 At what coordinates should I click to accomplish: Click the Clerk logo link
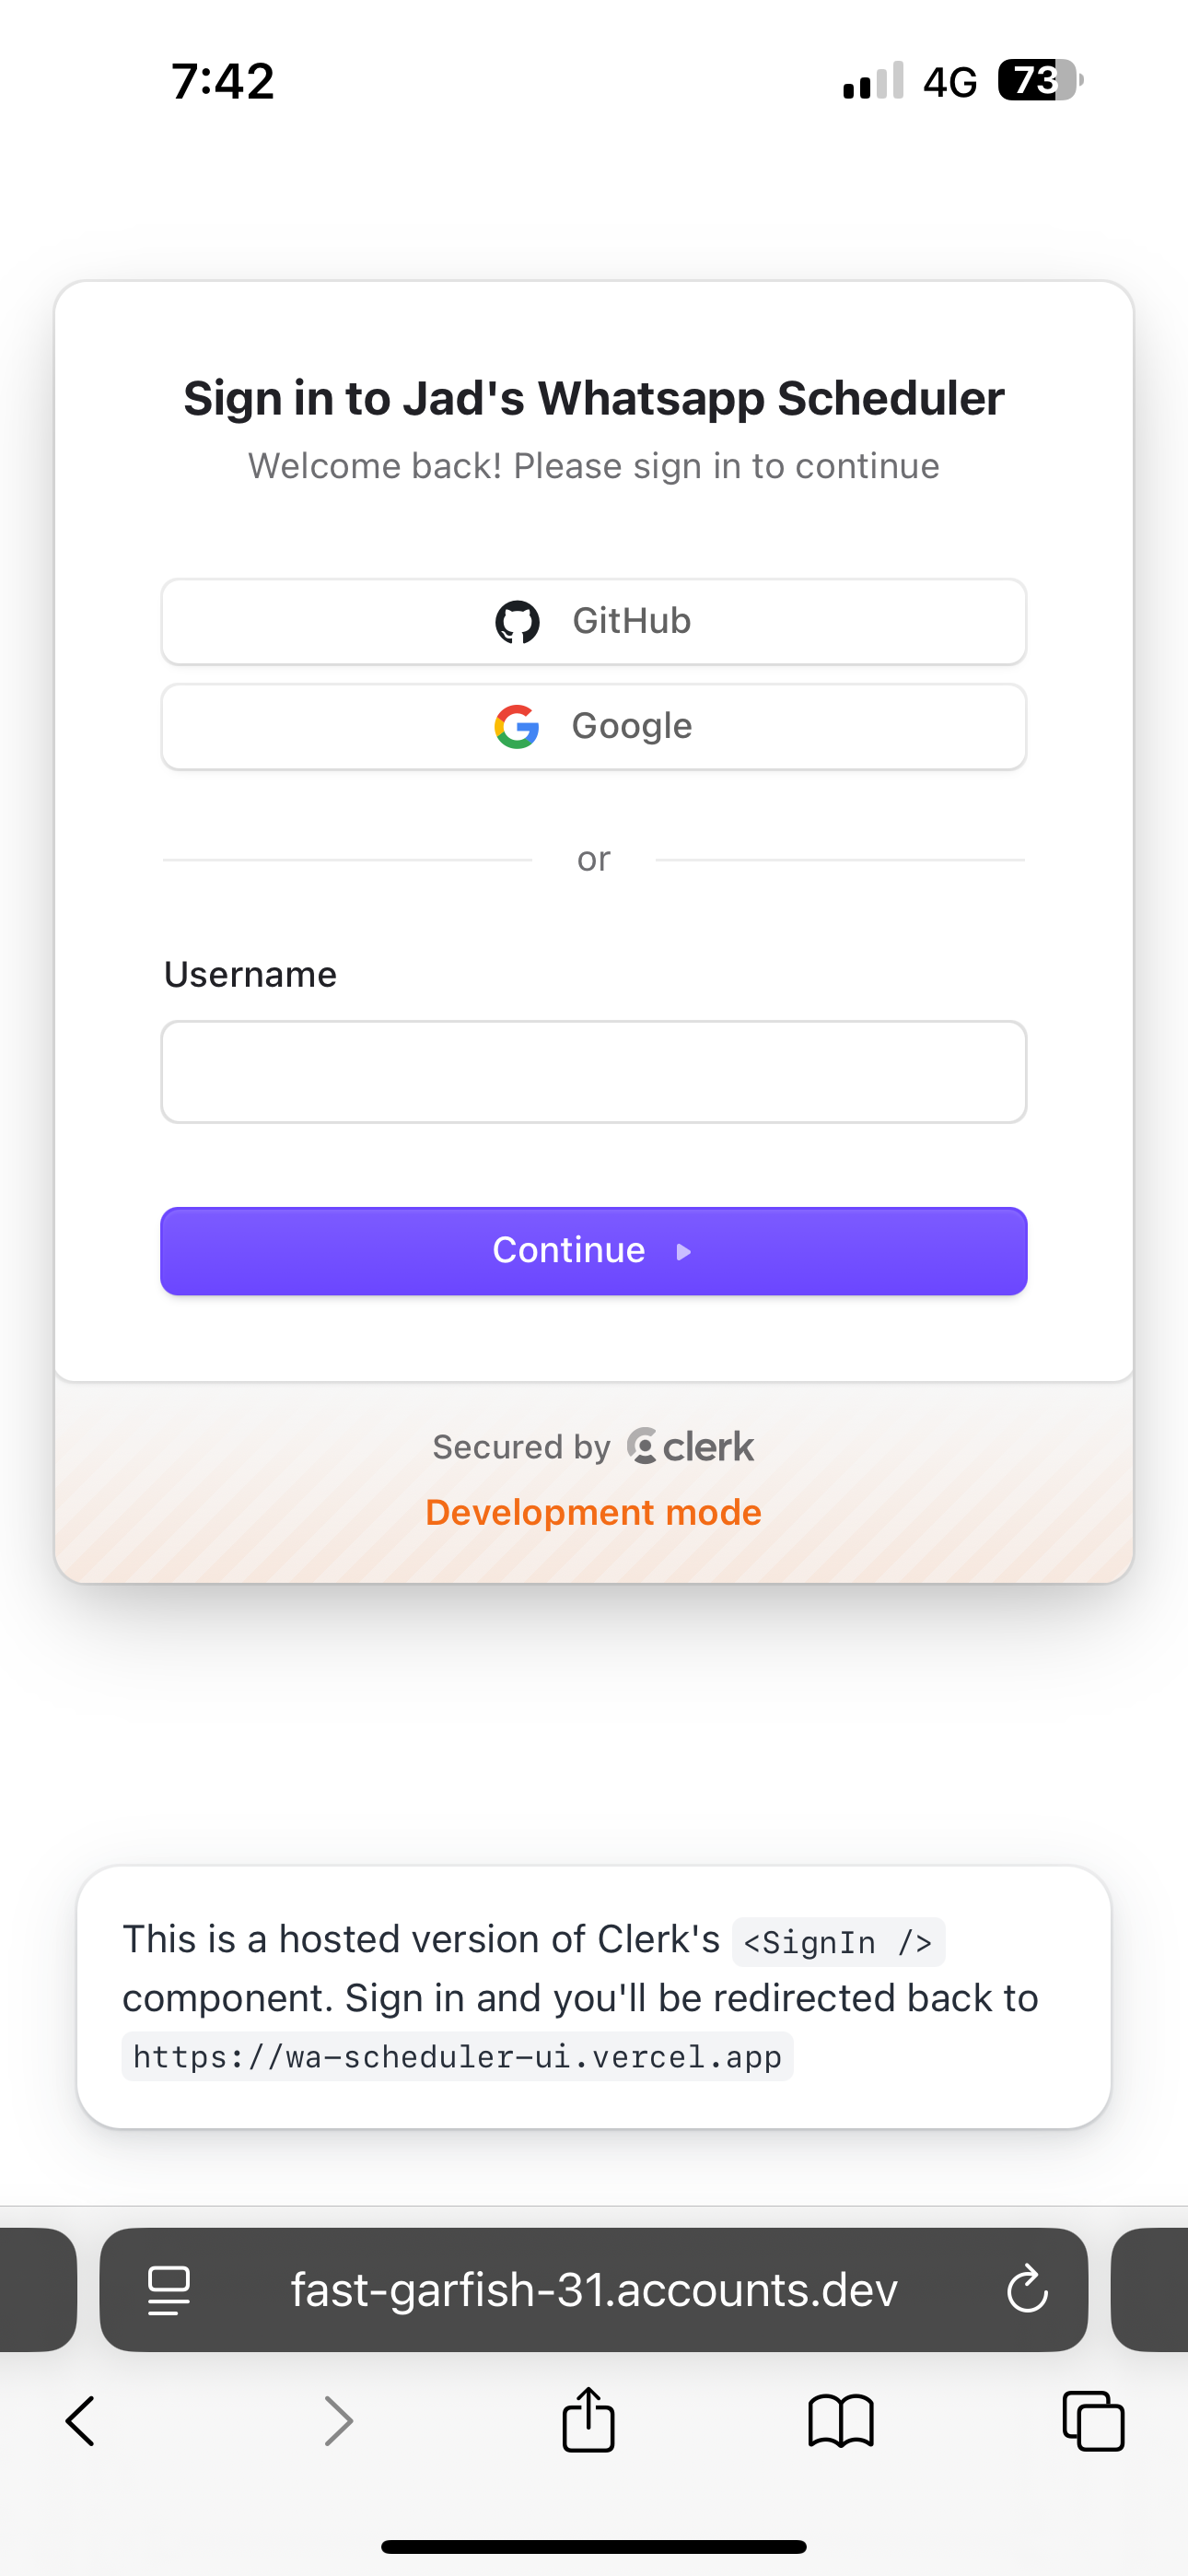tap(691, 1447)
